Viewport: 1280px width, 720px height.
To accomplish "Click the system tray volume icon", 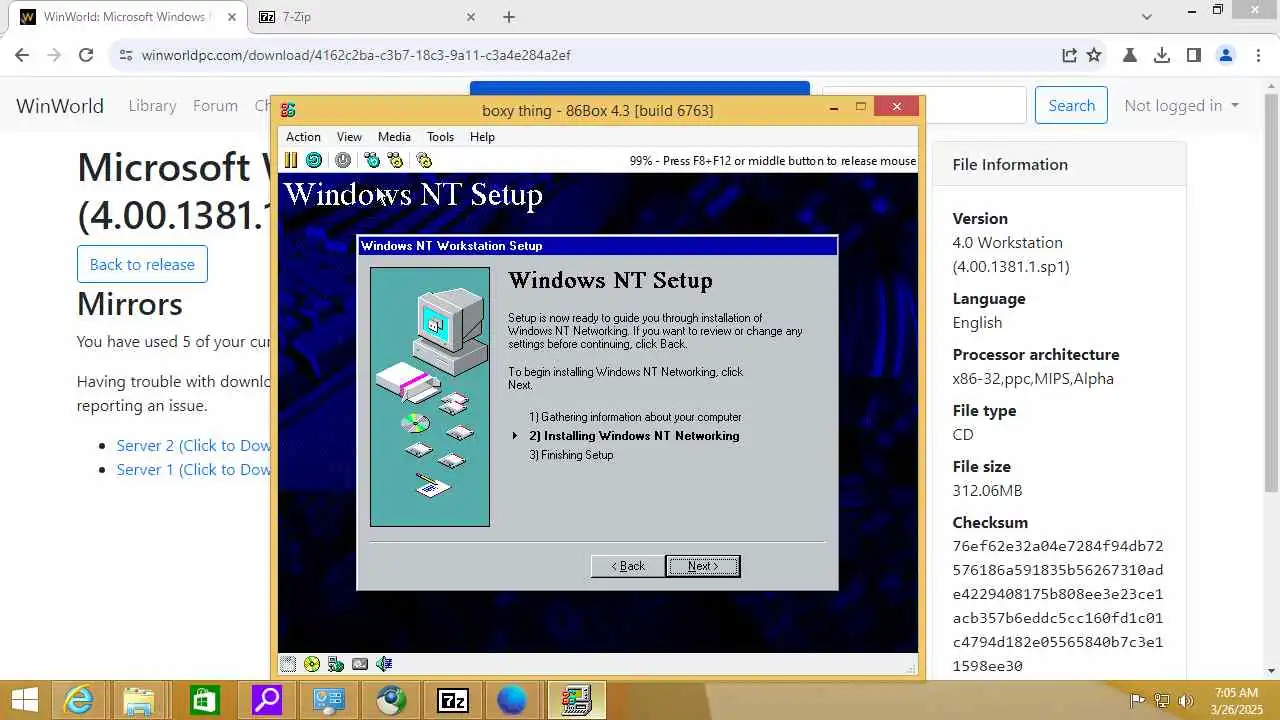I will point(1186,701).
